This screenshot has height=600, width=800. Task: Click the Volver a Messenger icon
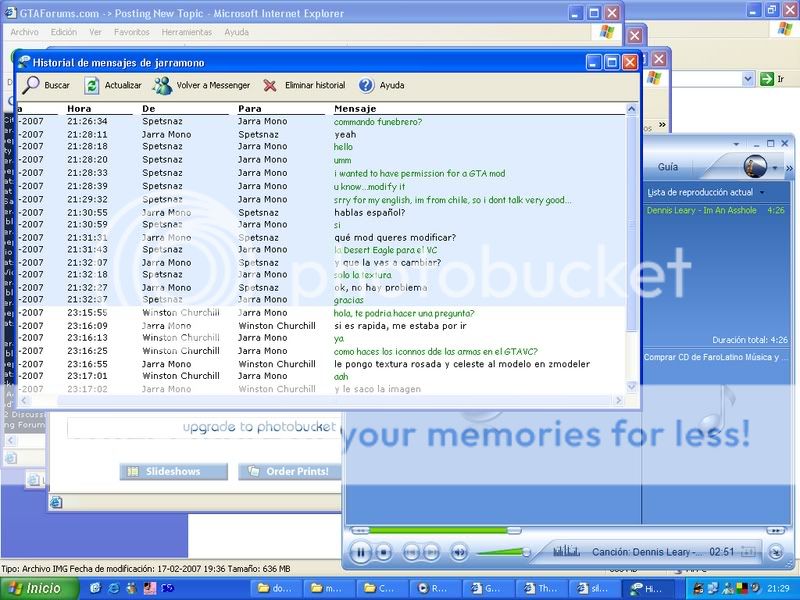point(162,85)
